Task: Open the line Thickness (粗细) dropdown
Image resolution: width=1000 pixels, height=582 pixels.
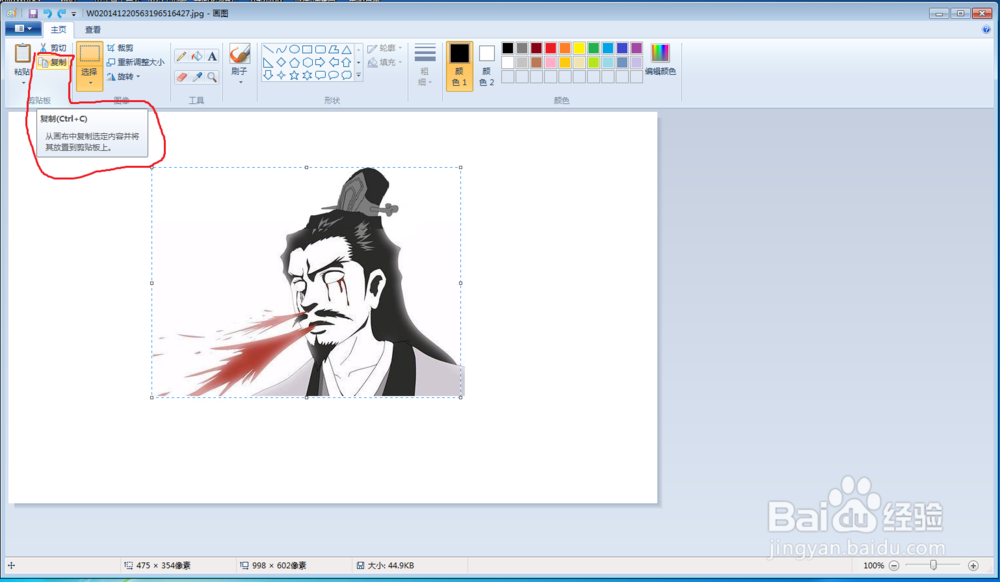Action: (425, 65)
